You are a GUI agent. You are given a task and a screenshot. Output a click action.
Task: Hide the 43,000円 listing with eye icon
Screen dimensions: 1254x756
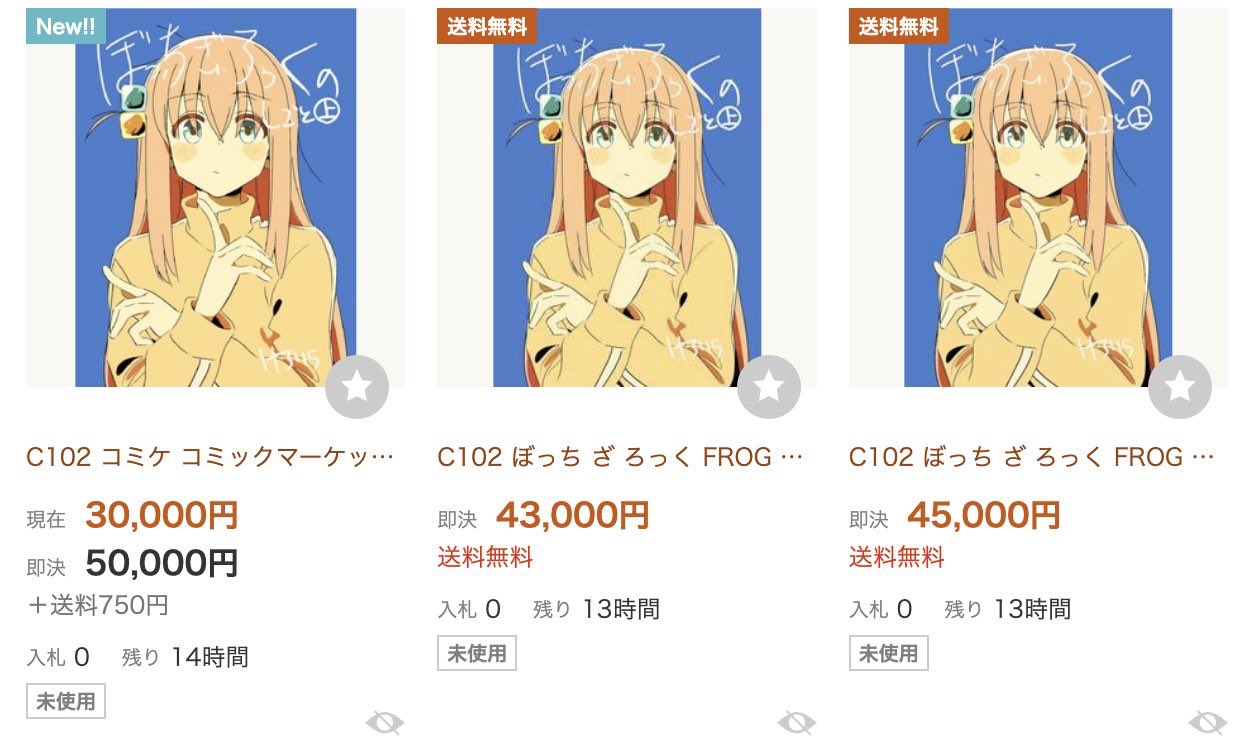pyautogui.click(x=797, y=722)
